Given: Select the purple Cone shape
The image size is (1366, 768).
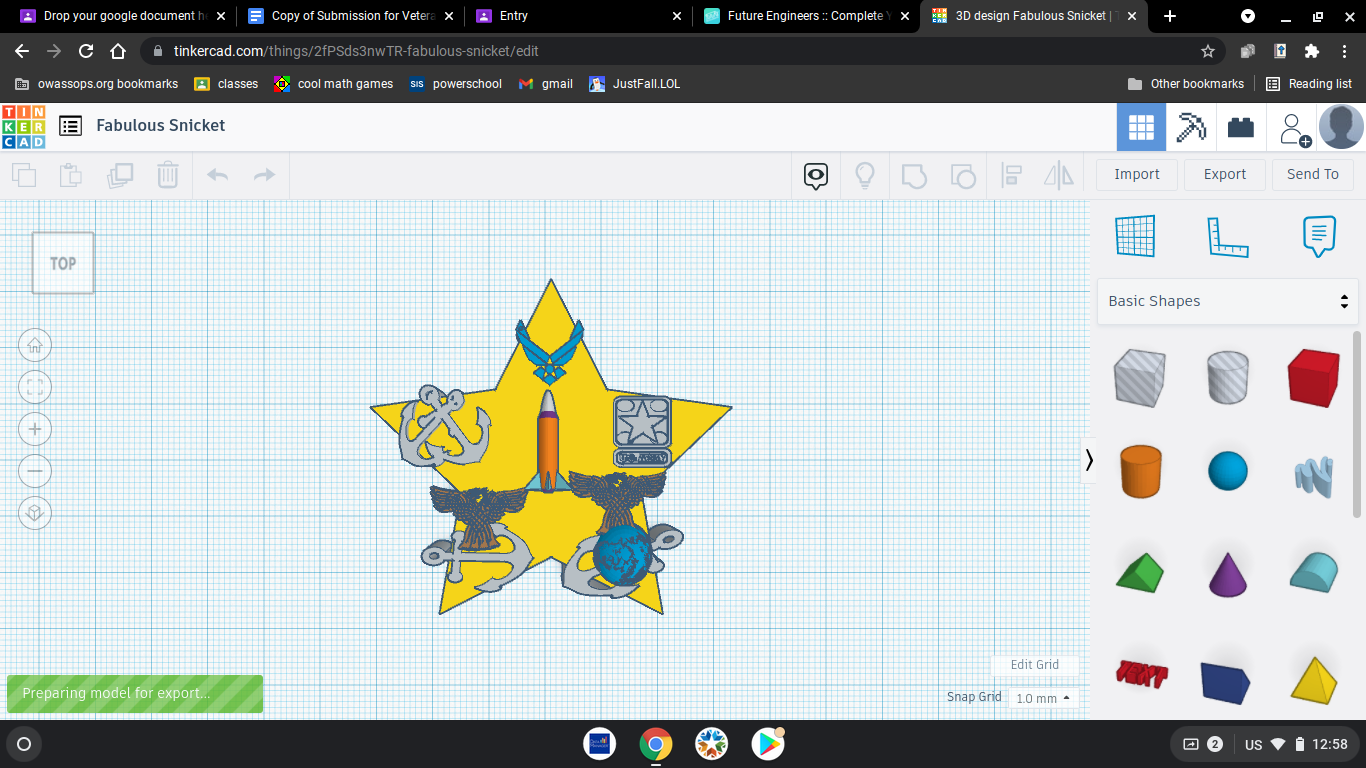Looking at the screenshot, I should pyautogui.click(x=1228, y=573).
